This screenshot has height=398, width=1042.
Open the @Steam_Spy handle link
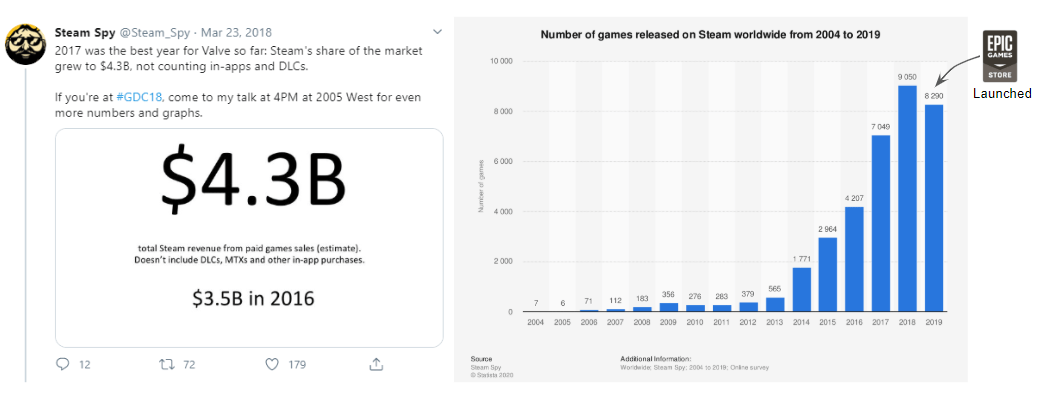(156, 33)
